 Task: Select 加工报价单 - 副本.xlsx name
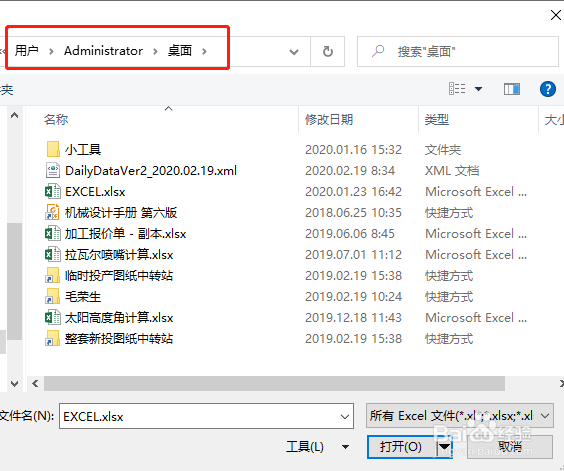click(126, 234)
